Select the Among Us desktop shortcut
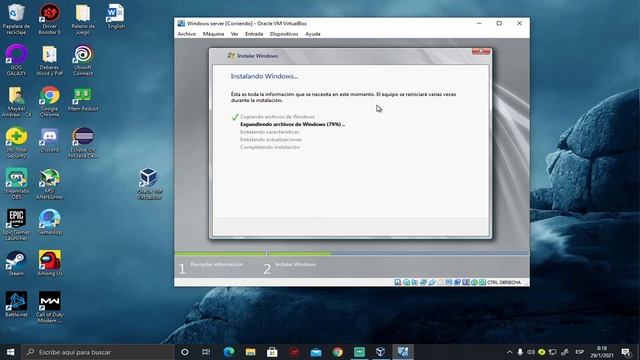640x360 pixels. coord(50,264)
